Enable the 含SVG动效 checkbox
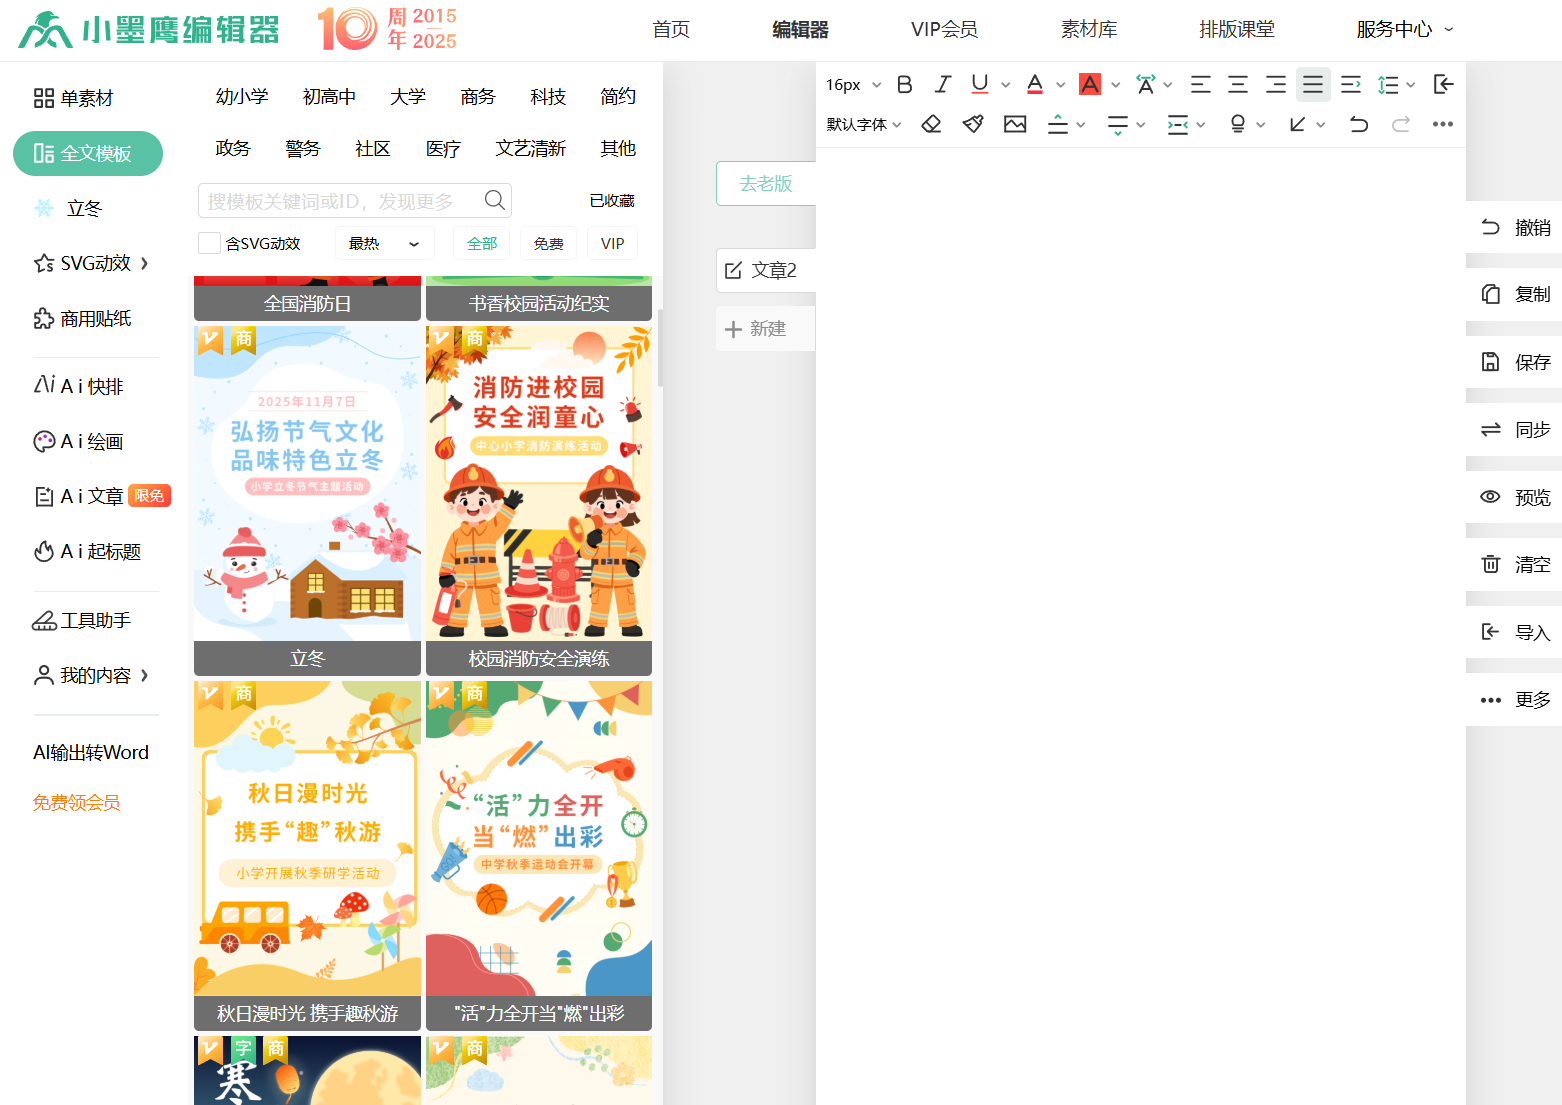The height and width of the screenshot is (1105, 1562). pyautogui.click(x=209, y=243)
